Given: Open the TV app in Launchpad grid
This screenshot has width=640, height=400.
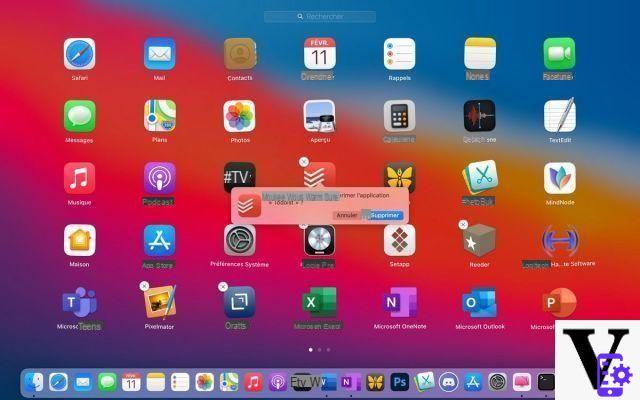Looking at the screenshot, I should [240, 178].
